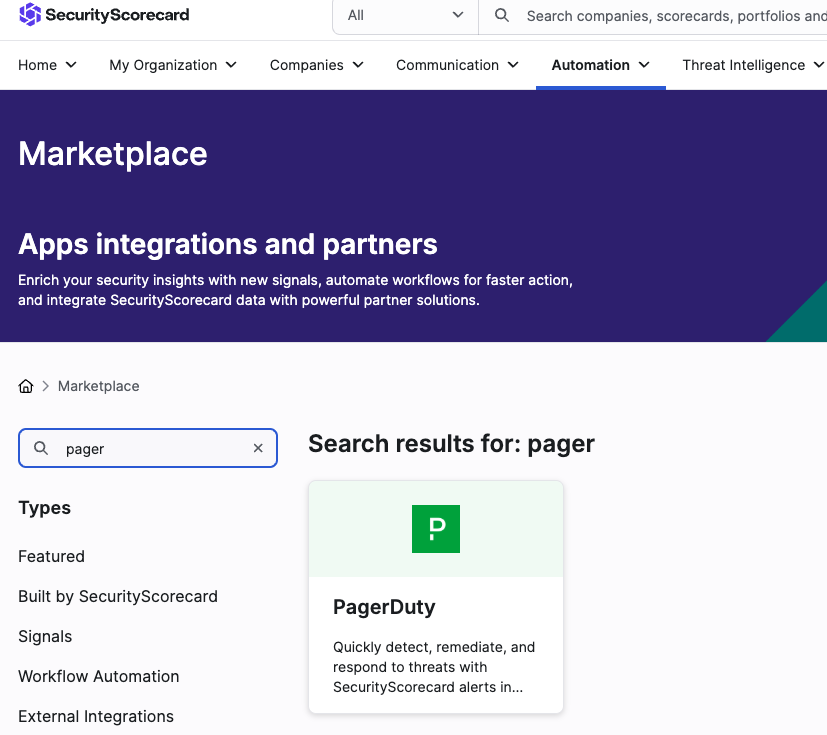Open the Threat Intelligence menu
This screenshot has height=735, width=827.
pos(753,65)
